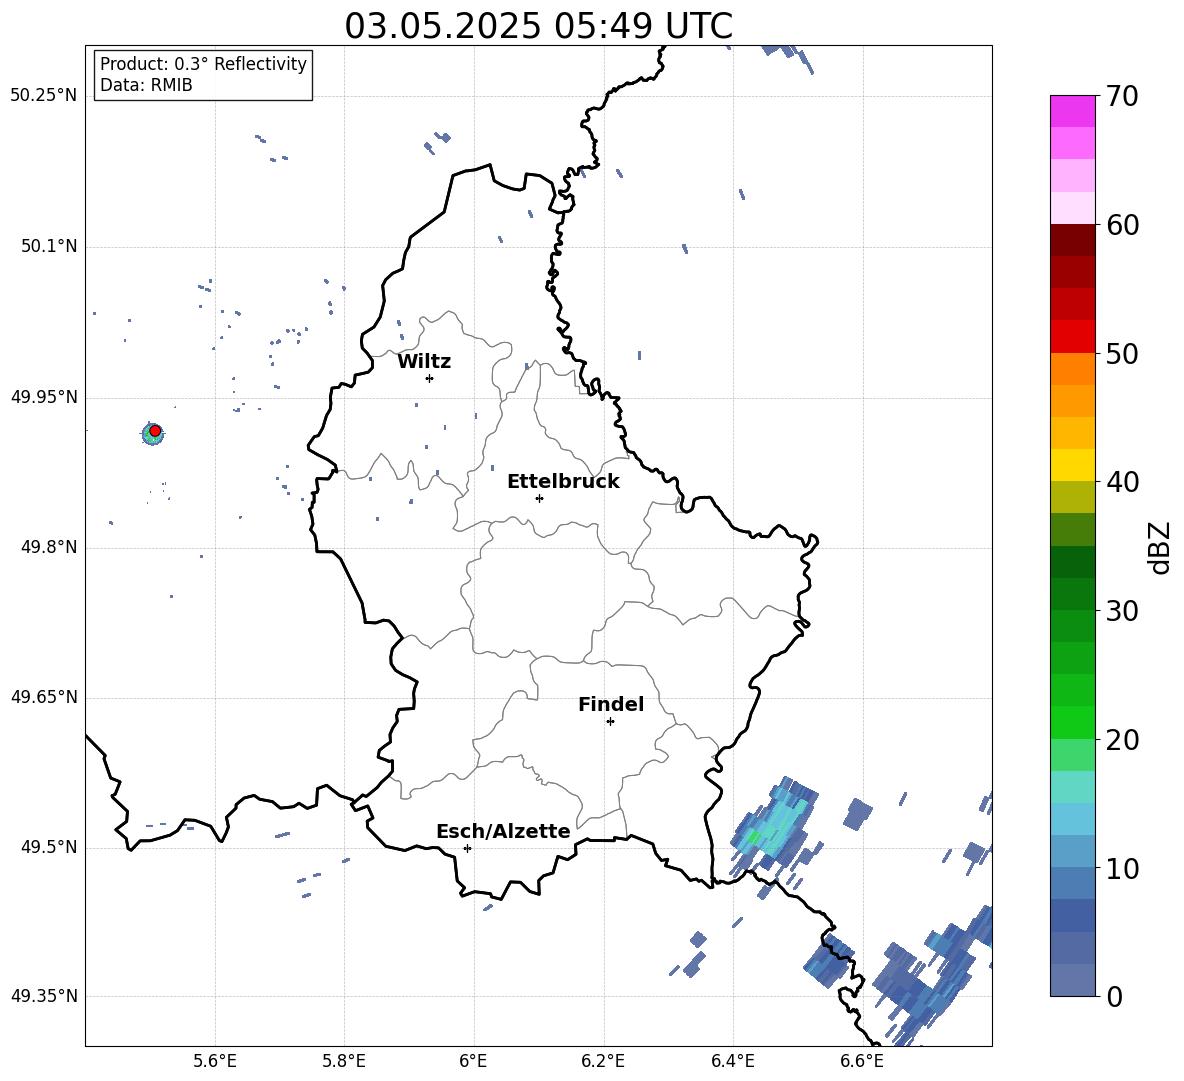Click the 6.2°E longitude label
Viewport: 1184px width, 1081px height.
603,1061
